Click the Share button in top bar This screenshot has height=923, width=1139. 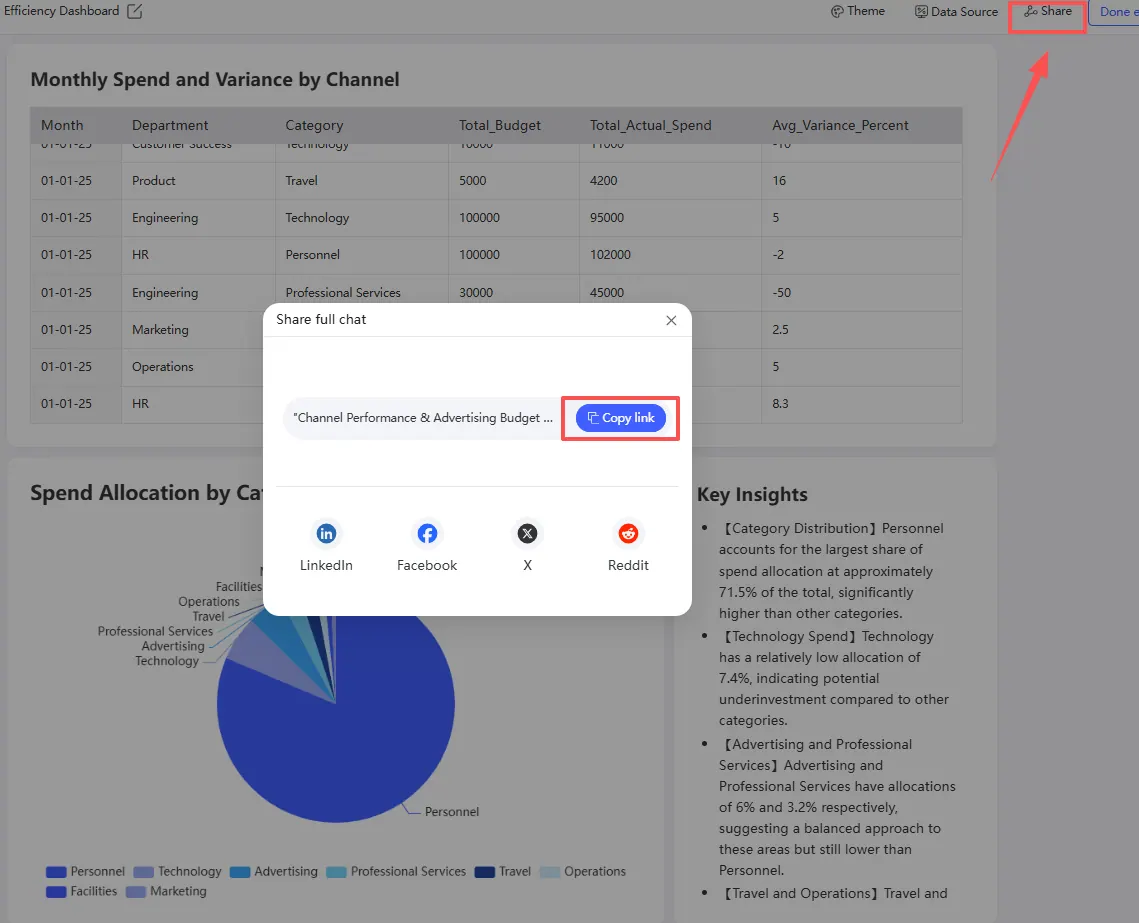(x=1047, y=12)
